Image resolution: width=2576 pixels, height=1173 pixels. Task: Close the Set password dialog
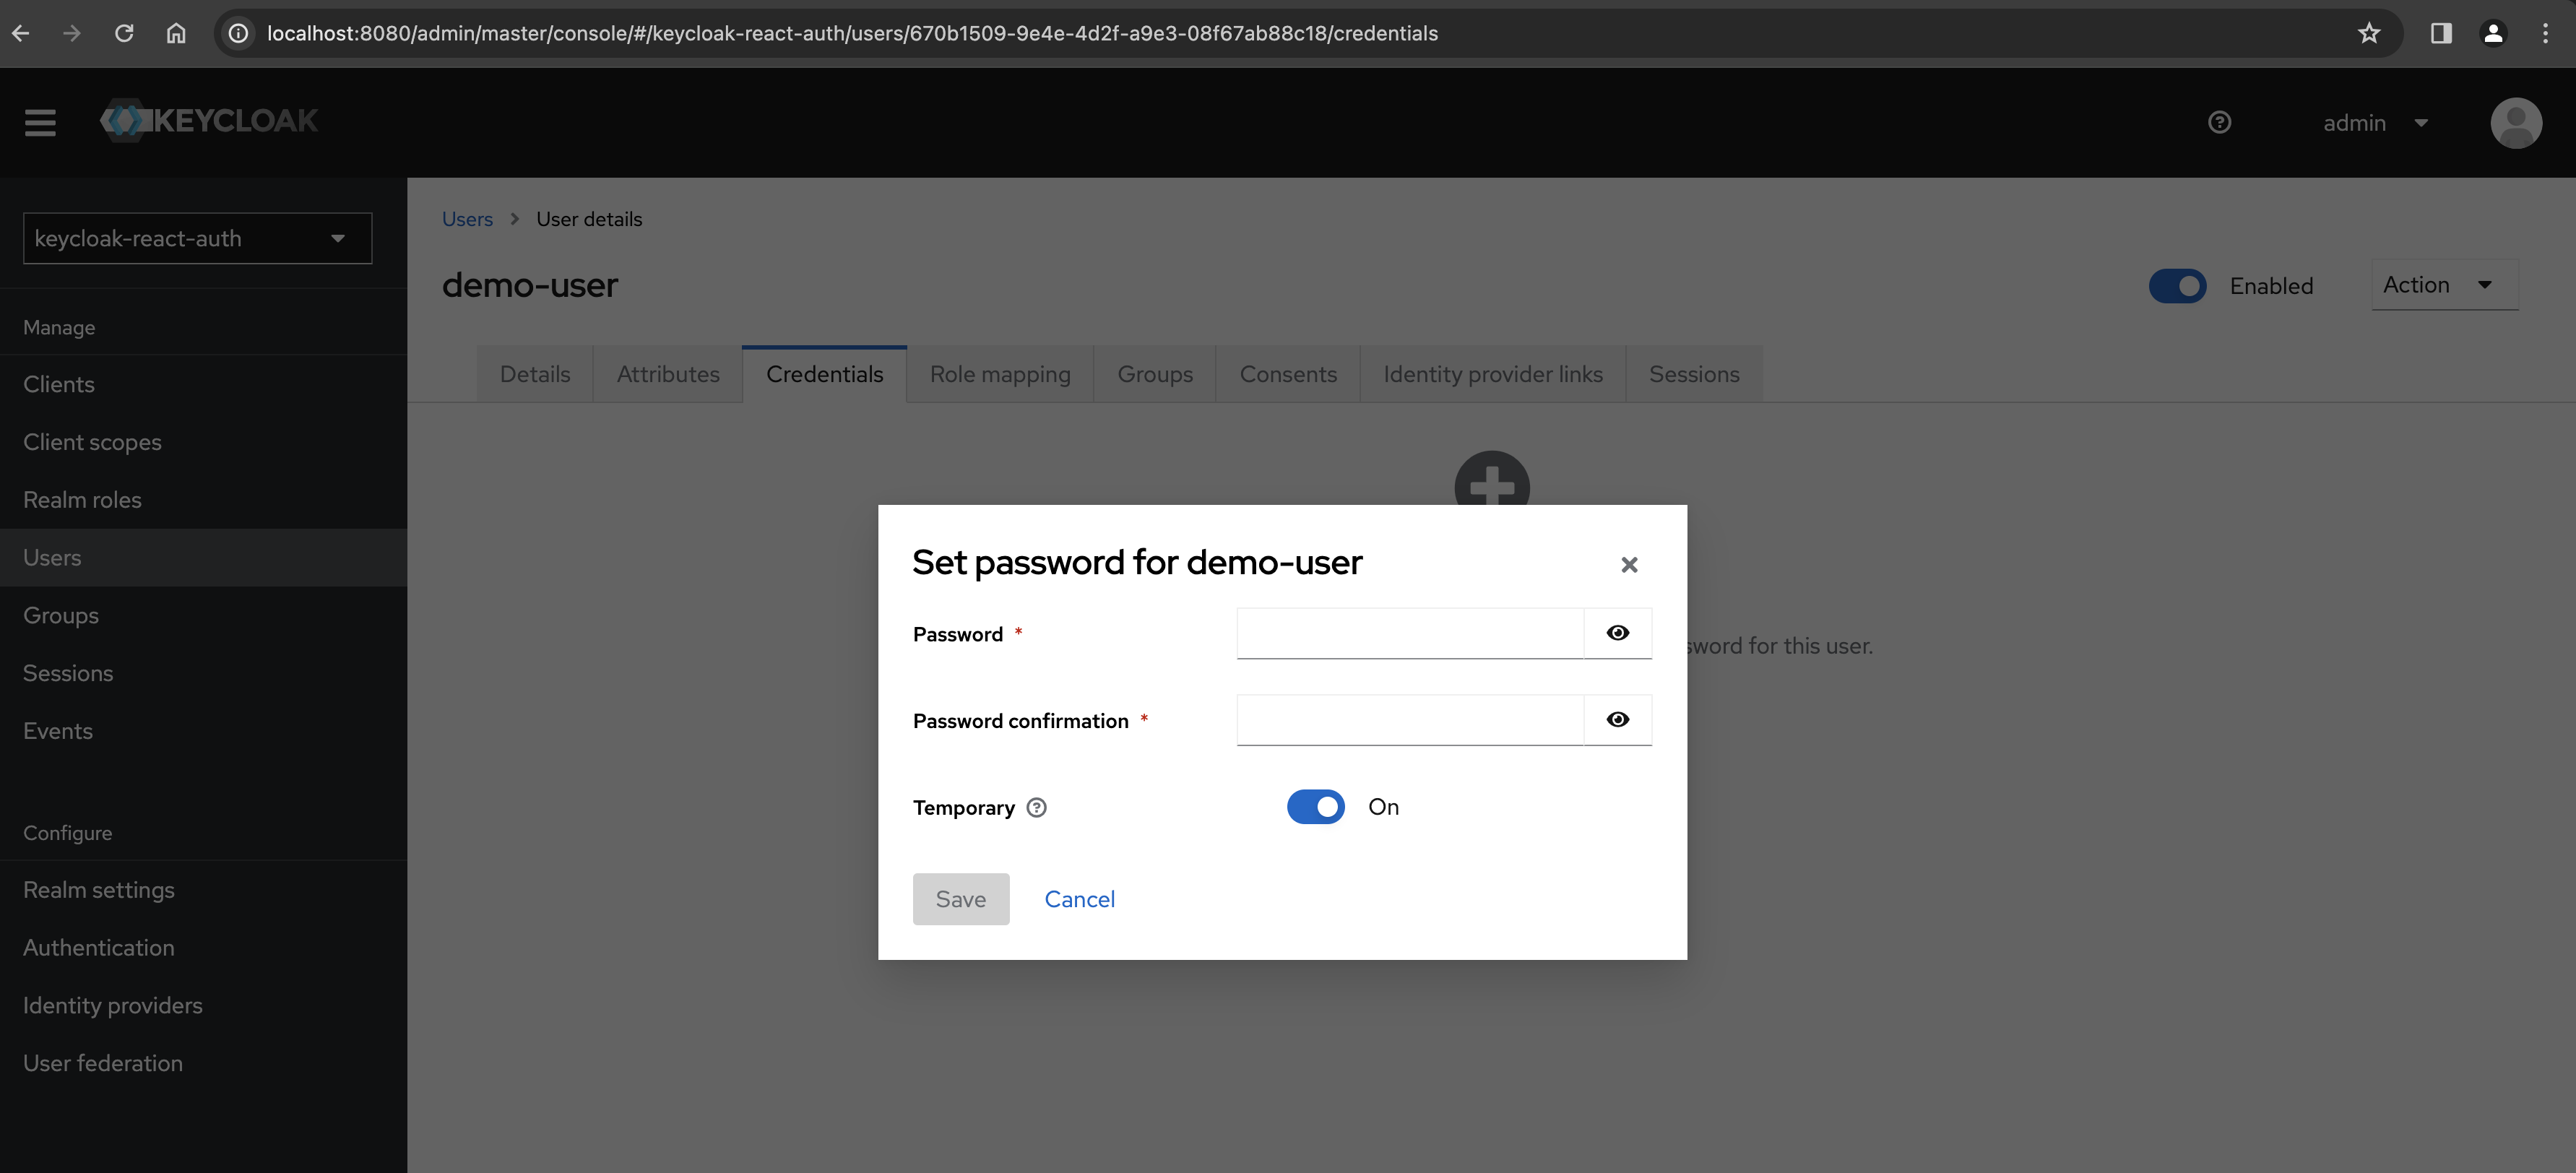pos(1628,565)
